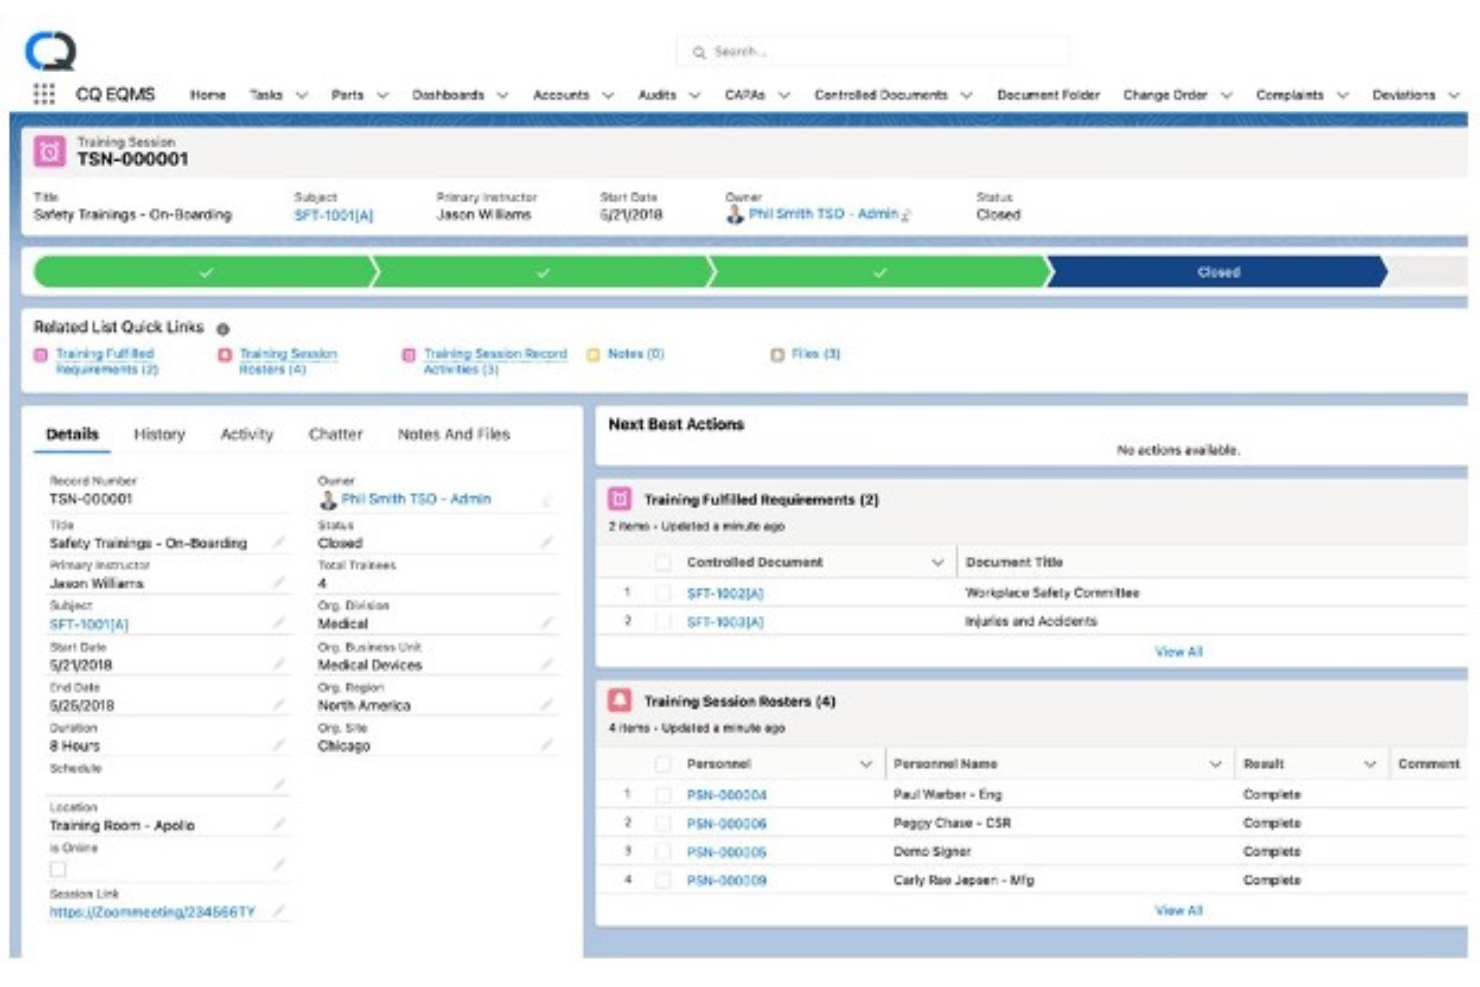The height and width of the screenshot is (987, 1480).
Task: Edit the Start Date field using its pencil icon
Action: [279, 664]
